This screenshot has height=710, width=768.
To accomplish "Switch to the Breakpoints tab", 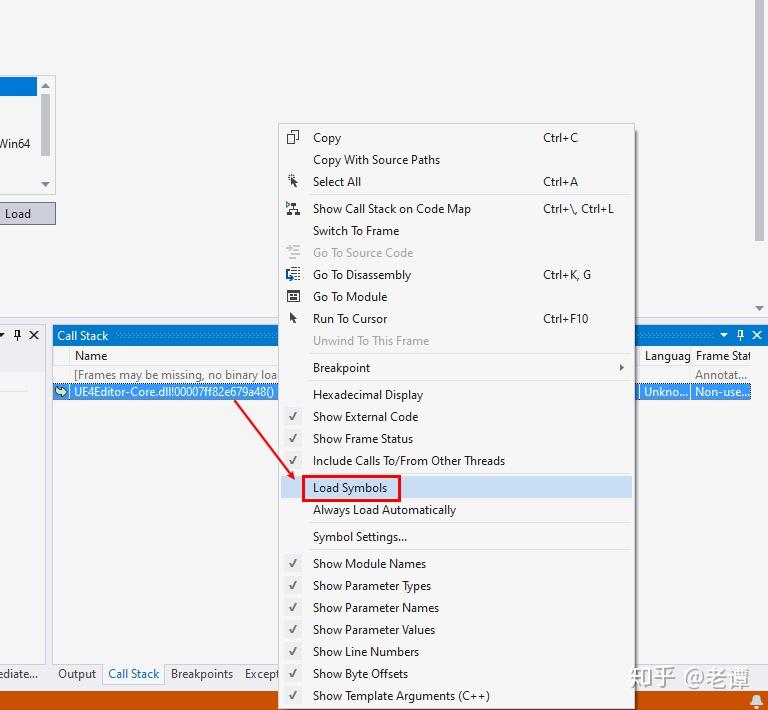I will (x=202, y=674).
